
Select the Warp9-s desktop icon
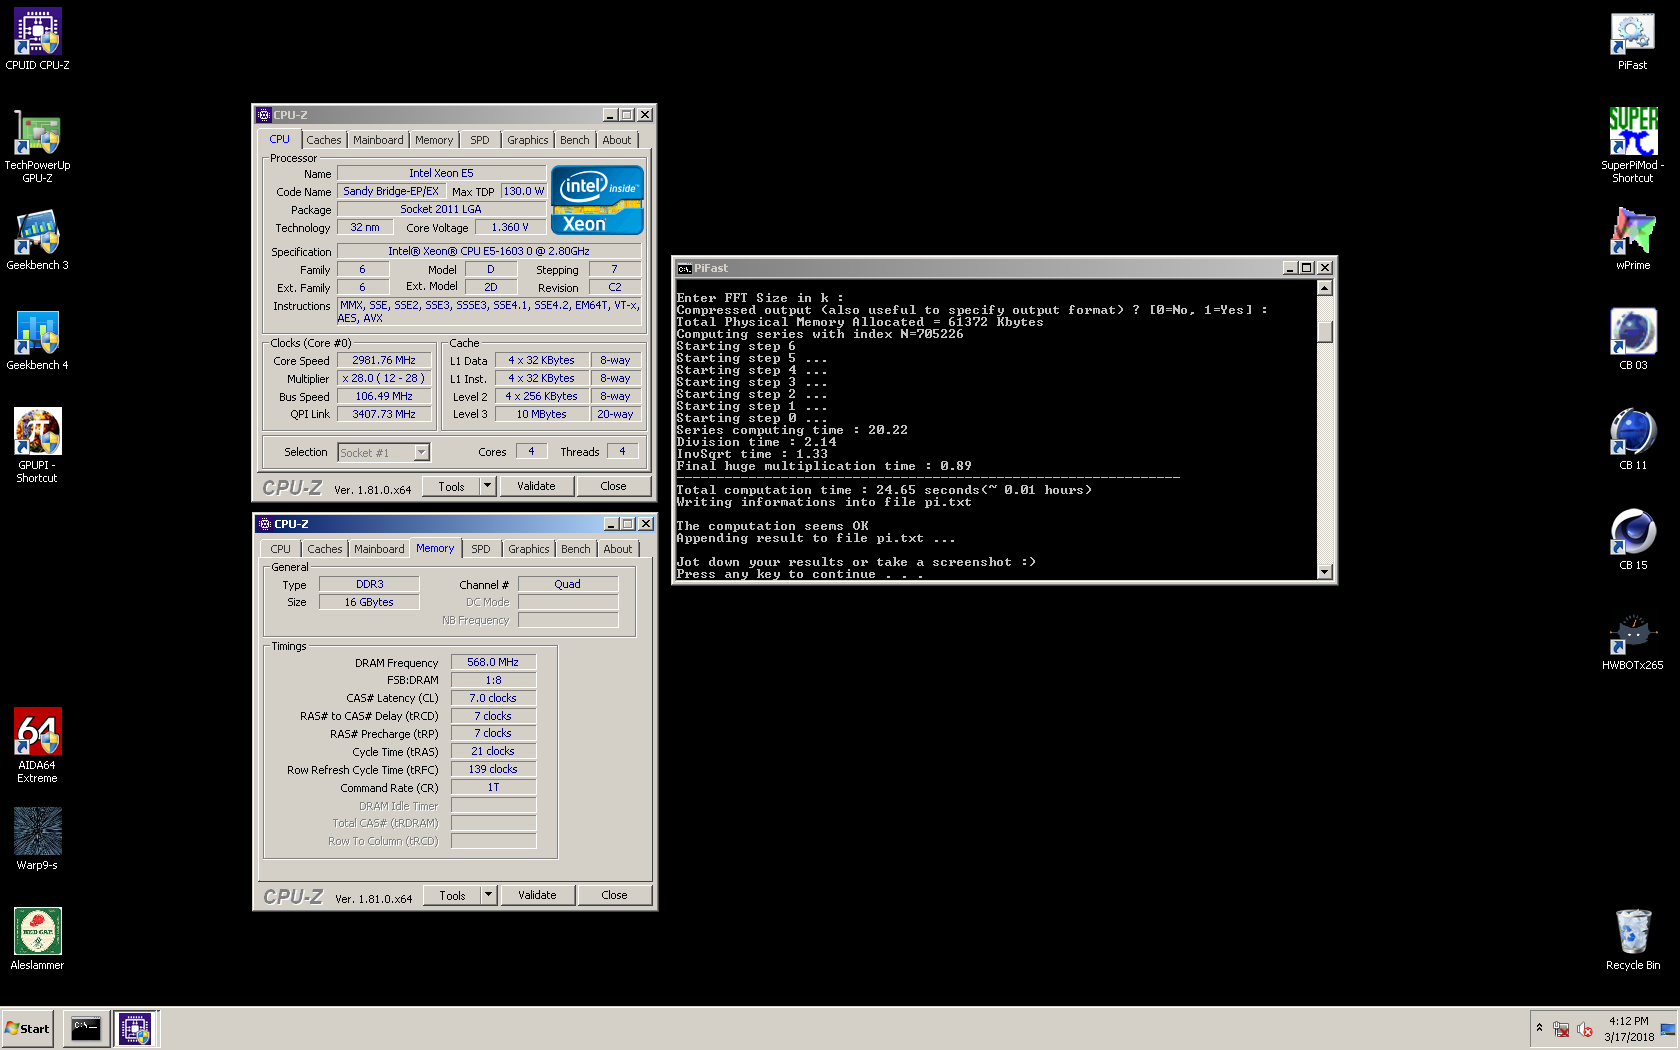click(37, 840)
